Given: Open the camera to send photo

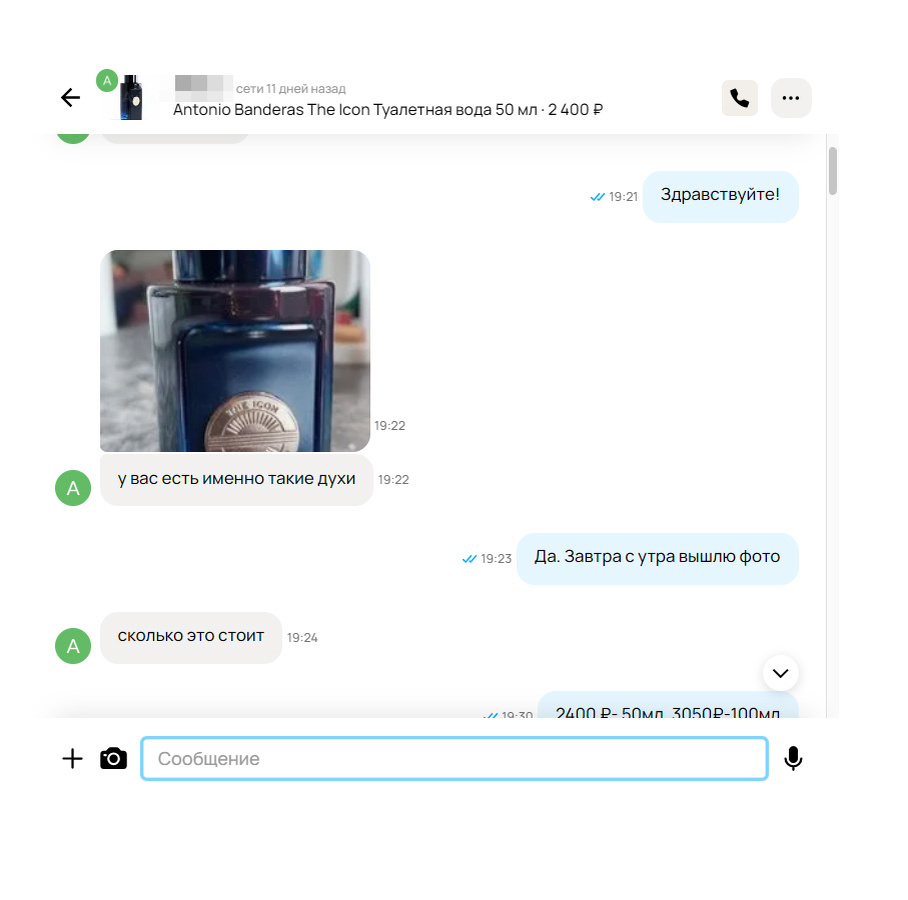Looking at the screenshot, I should coord(114,759).
